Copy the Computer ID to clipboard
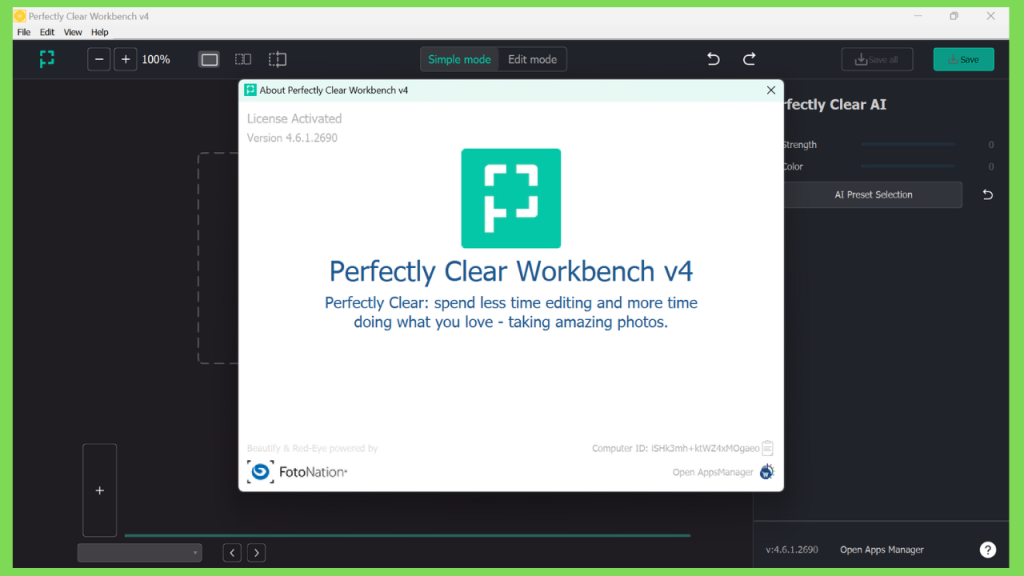The height and width of the screenshot is (576, 1024). point(768,448)
